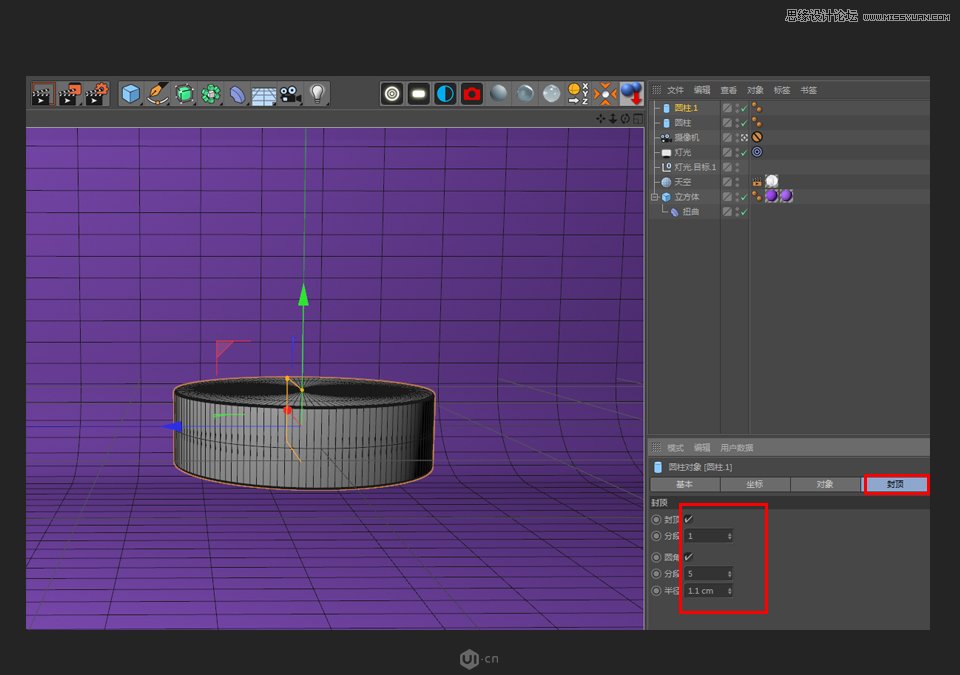Image resolution: width=960 pixels, height=675 pixels.
Task: Click the purple material swatch on 立方体
Action: click(771, 195)
